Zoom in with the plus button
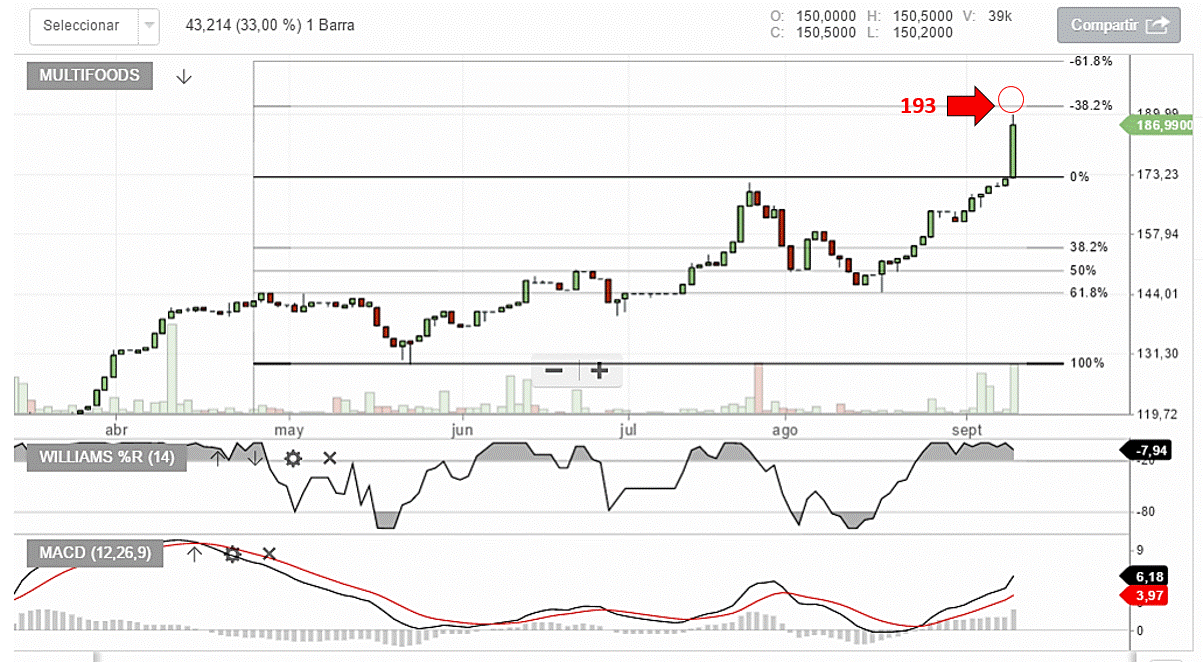The image size is (1203, 662). point(599,371)
